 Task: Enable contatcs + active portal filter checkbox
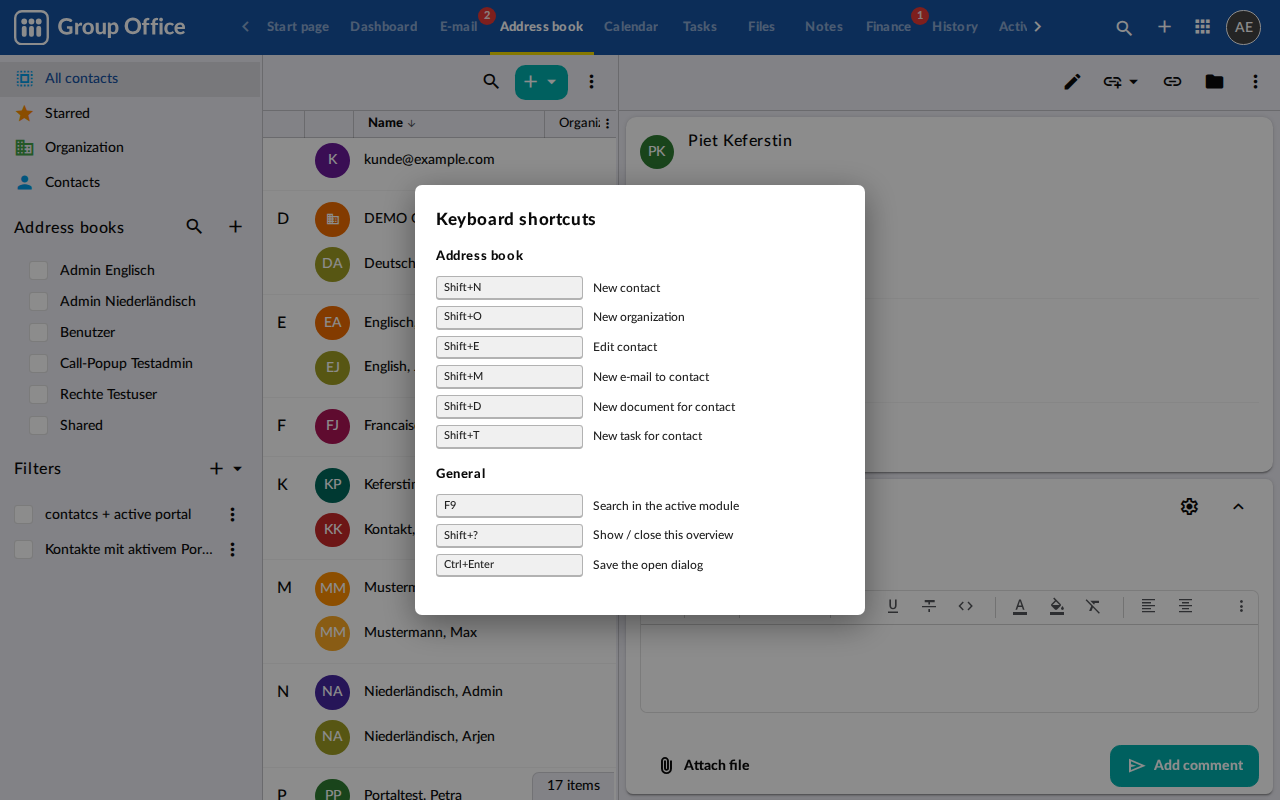24,514
